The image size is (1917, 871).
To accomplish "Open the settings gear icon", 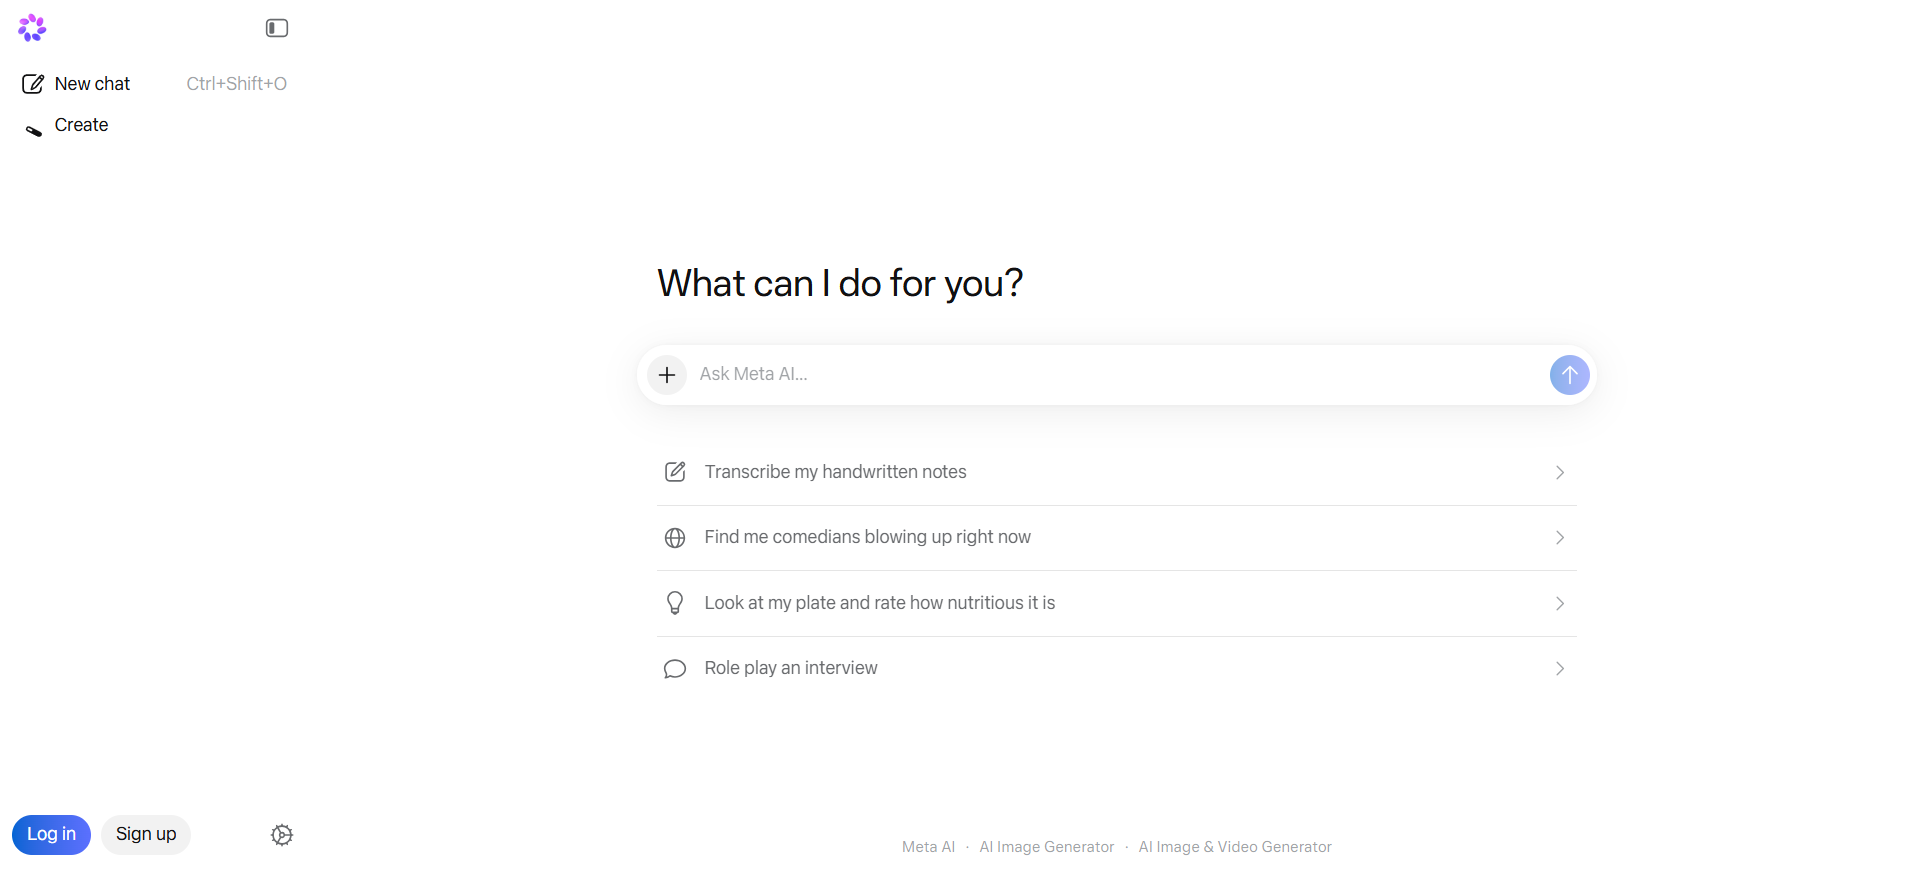I will click(x=282, y=835).
